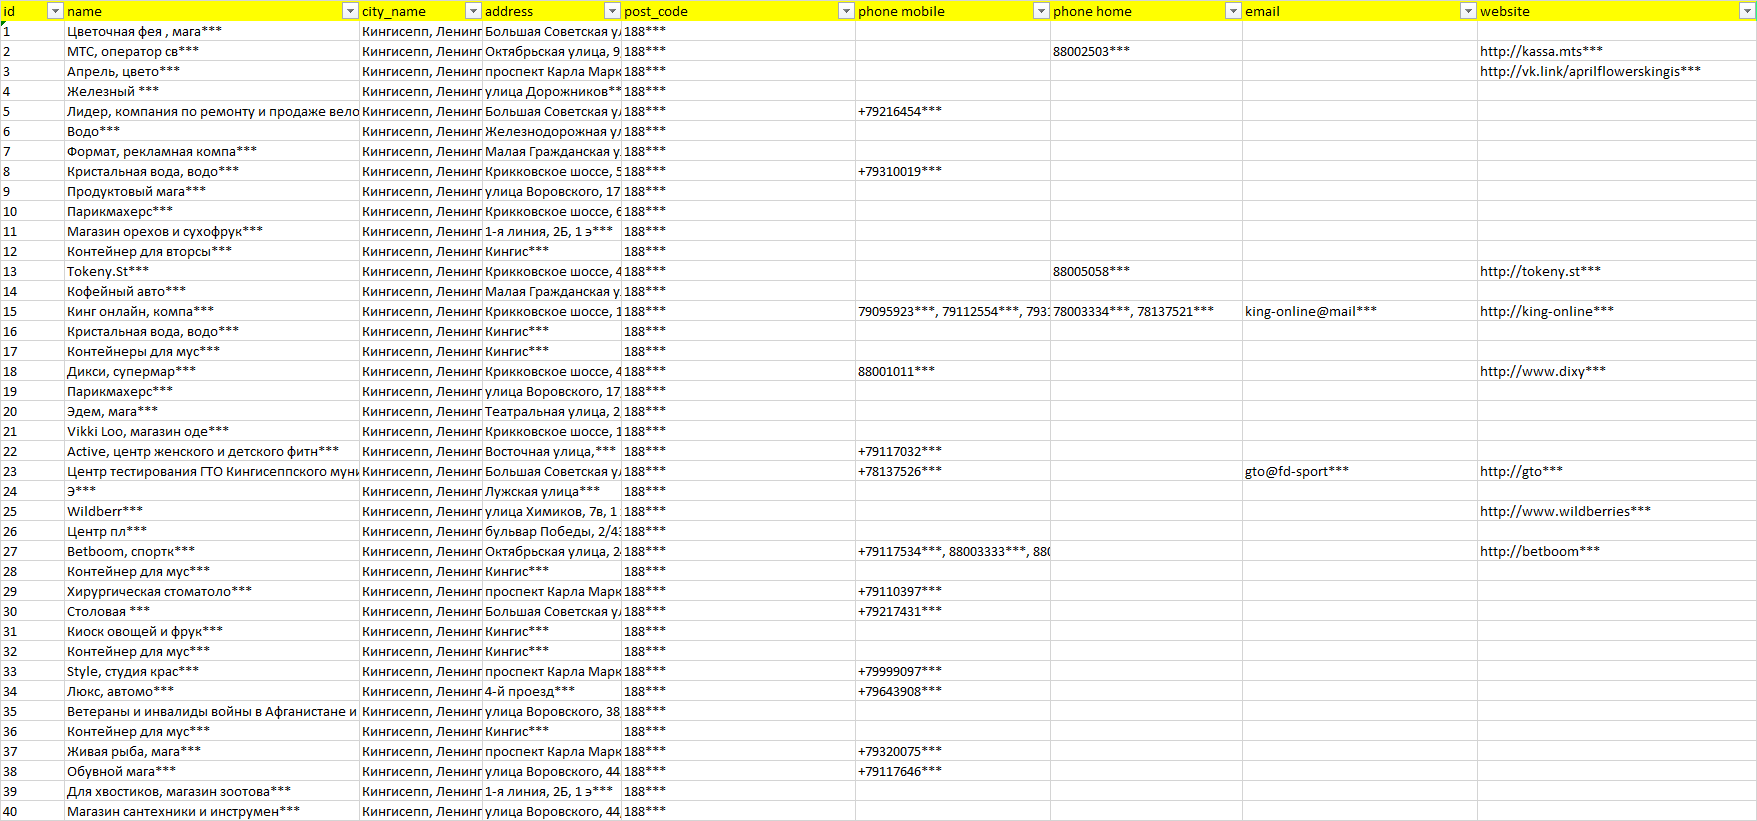Open the betboom website link

(x=1539, y=551)
